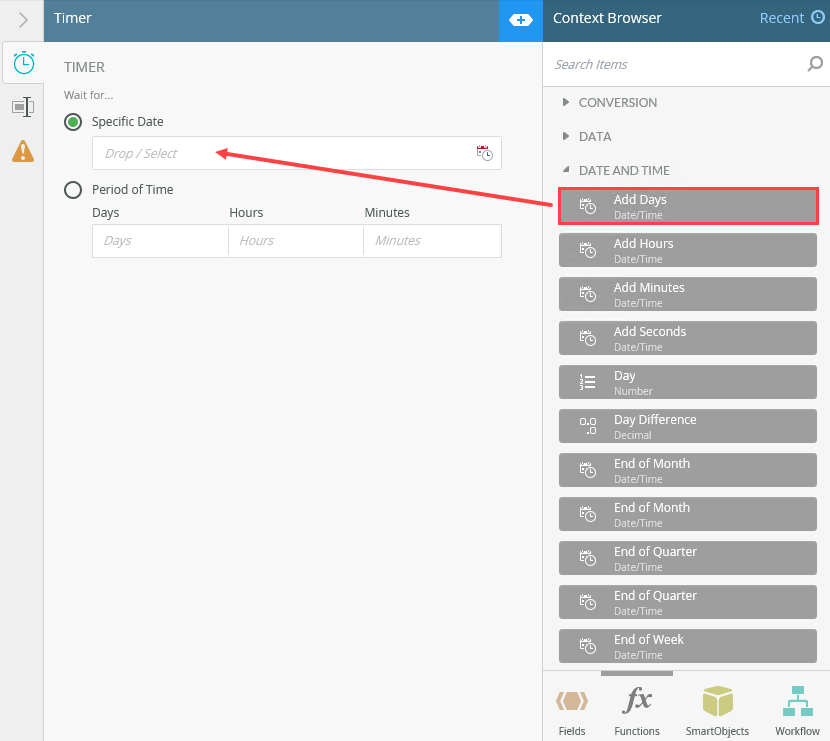Switch to the Fields tab
Screen dimensions: 830x741
click(572, 710)
